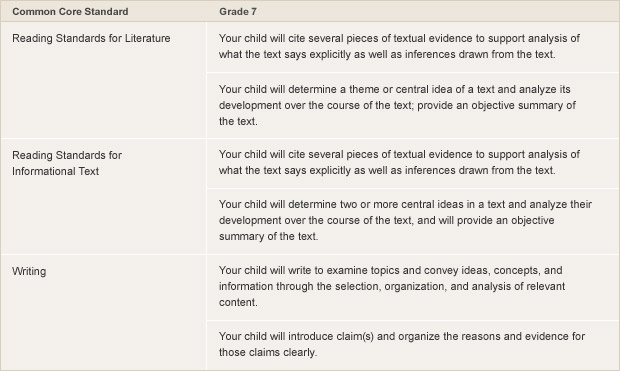Click the Writing cell on examining topics
The image size is (620, 371).
[x=412, y=287]
